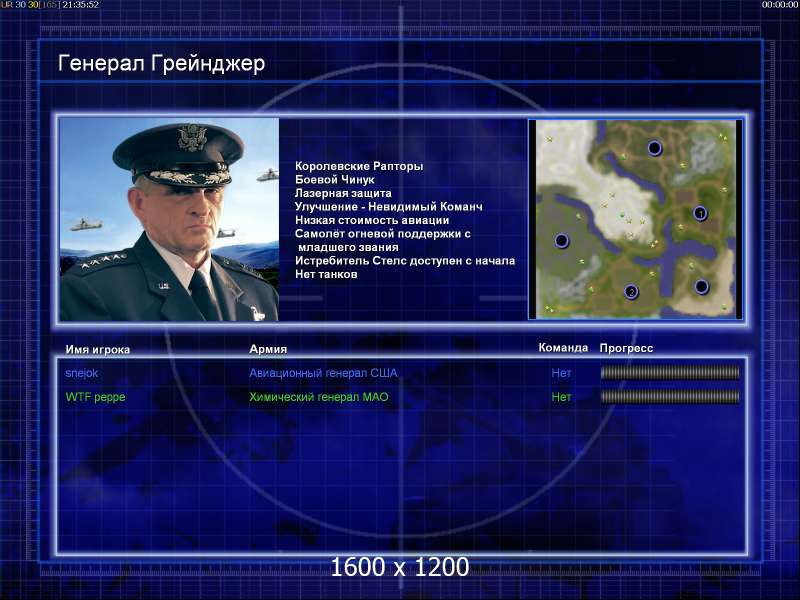
Task: Click the general's portrait image
Action: 169,219
